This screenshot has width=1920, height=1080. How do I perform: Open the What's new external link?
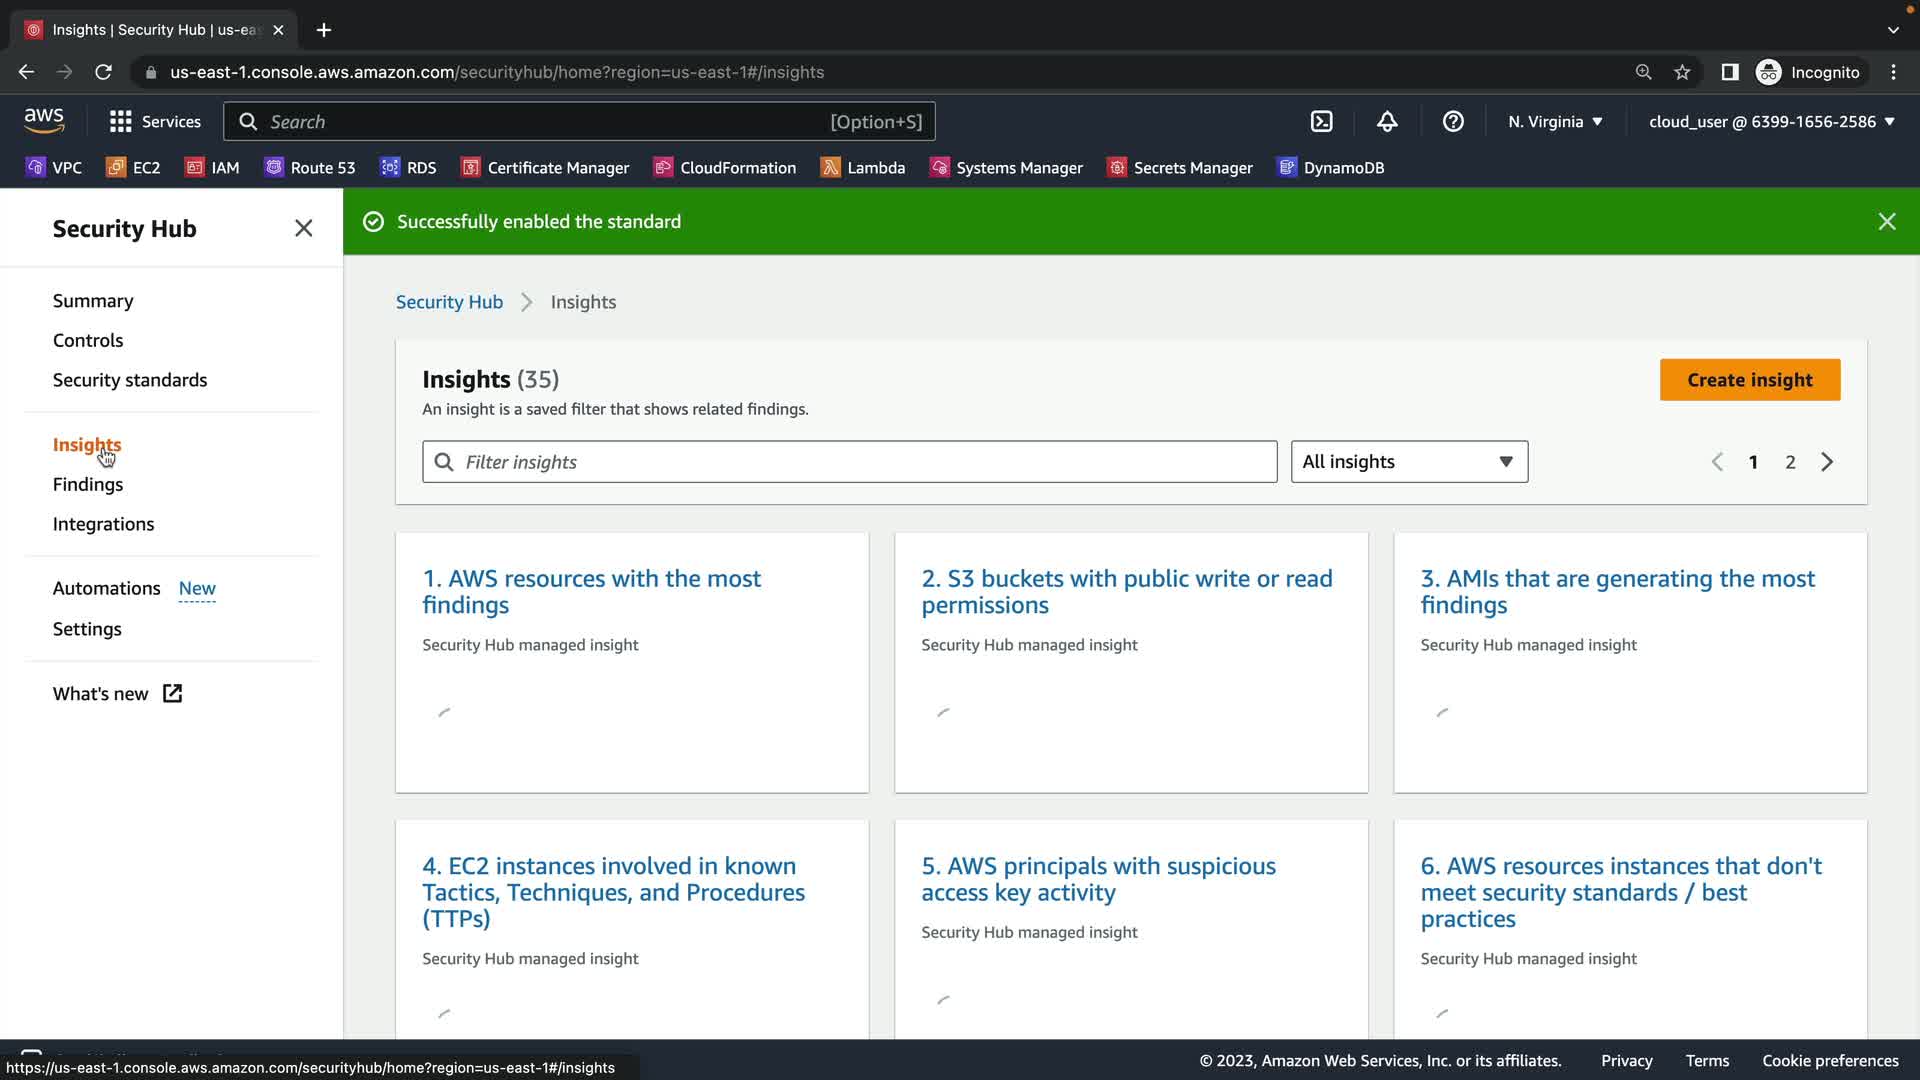[117, 694]
